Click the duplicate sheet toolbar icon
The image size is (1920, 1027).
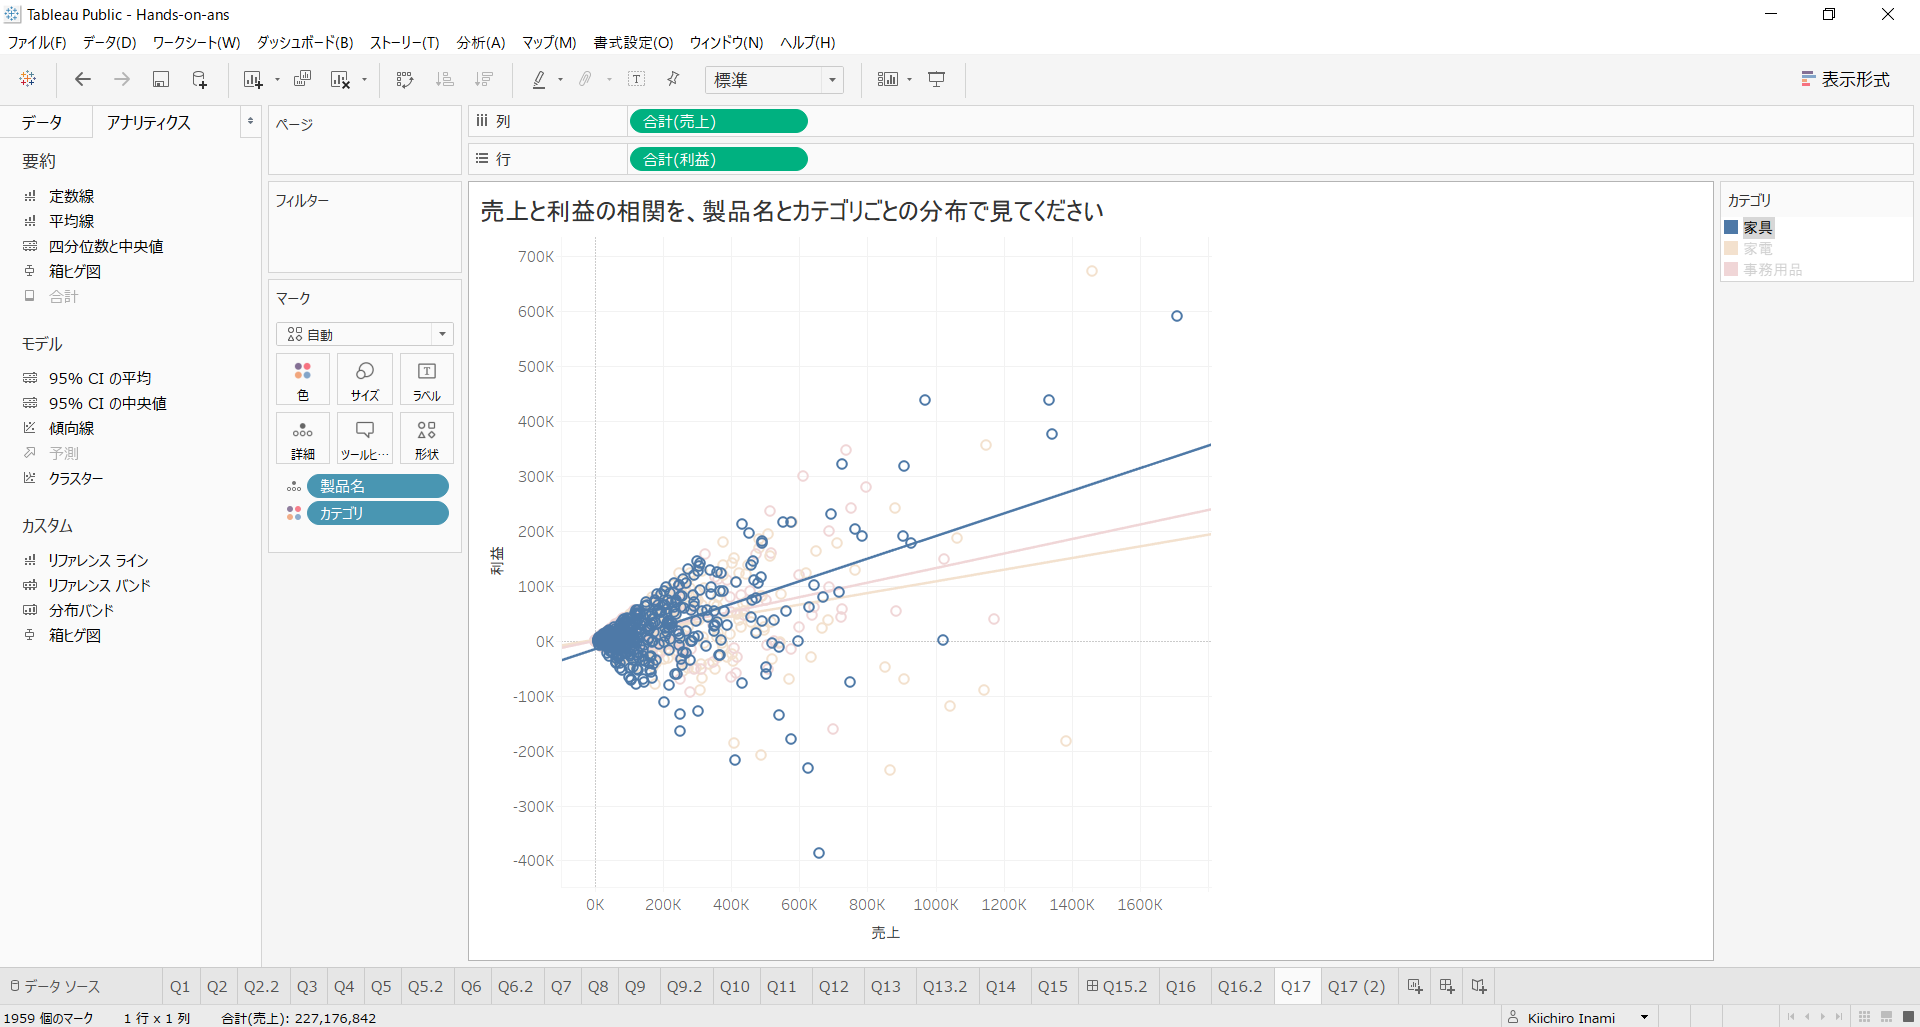[x=302, y=79]
